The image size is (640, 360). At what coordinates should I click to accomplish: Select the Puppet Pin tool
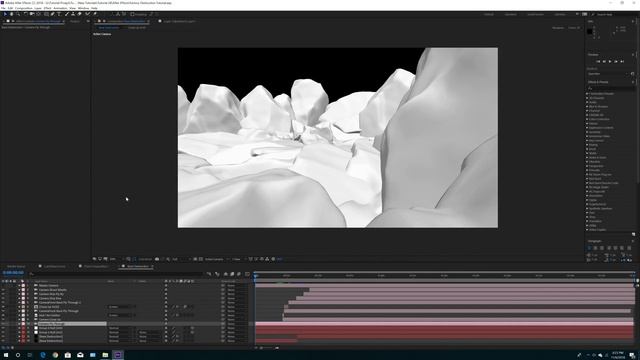coord(95,14)
